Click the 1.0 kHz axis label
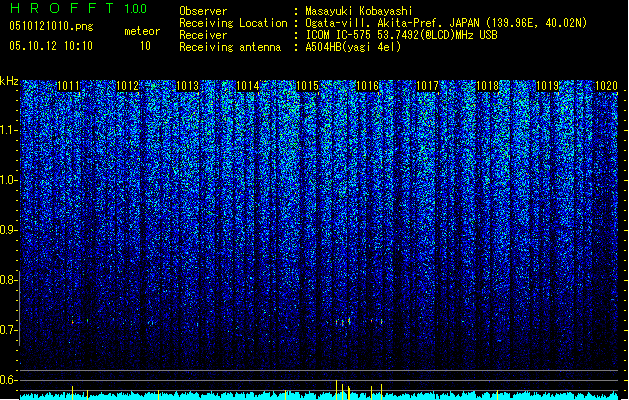This screenshot has width=629, height=400. tap(8, 180)
